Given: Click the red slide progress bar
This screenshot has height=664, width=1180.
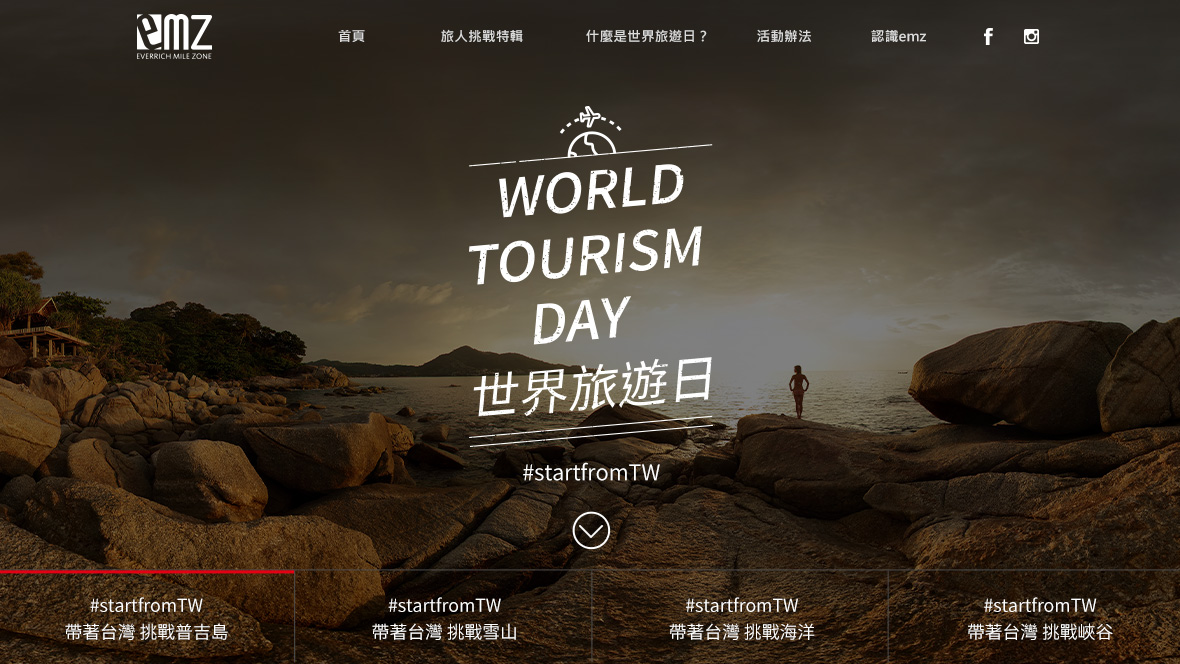Looking at the screenshot, I should (x=147, y=572).
